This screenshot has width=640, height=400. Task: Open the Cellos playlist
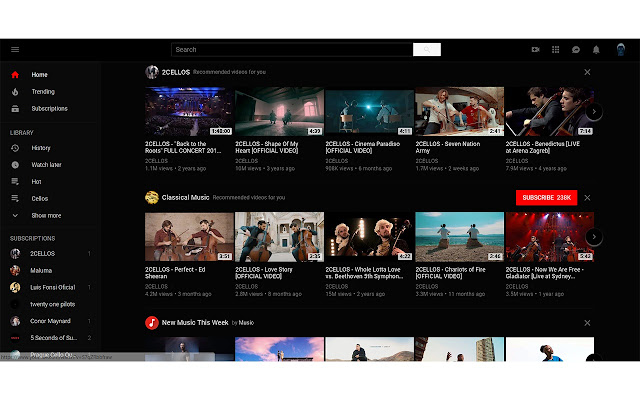click(x=40, y=199)
